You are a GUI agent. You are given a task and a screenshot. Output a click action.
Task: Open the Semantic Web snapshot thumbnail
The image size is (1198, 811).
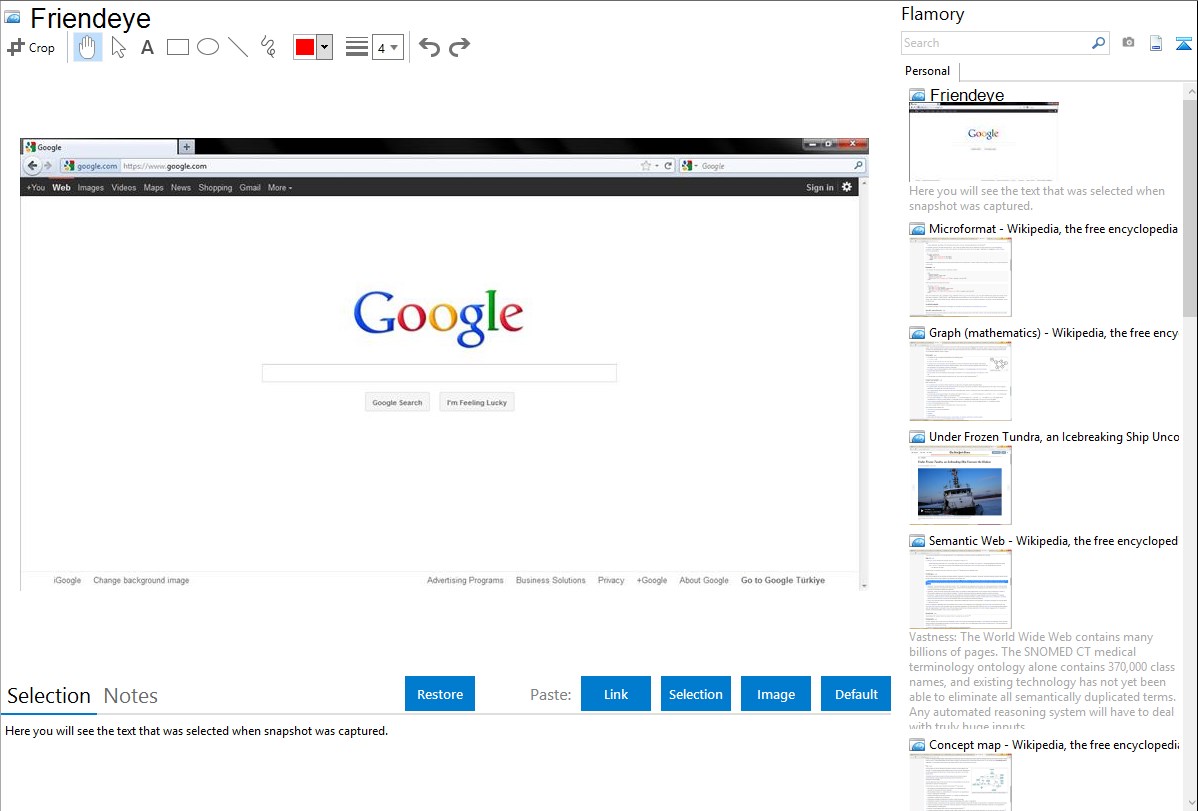[x=960, y=589]
